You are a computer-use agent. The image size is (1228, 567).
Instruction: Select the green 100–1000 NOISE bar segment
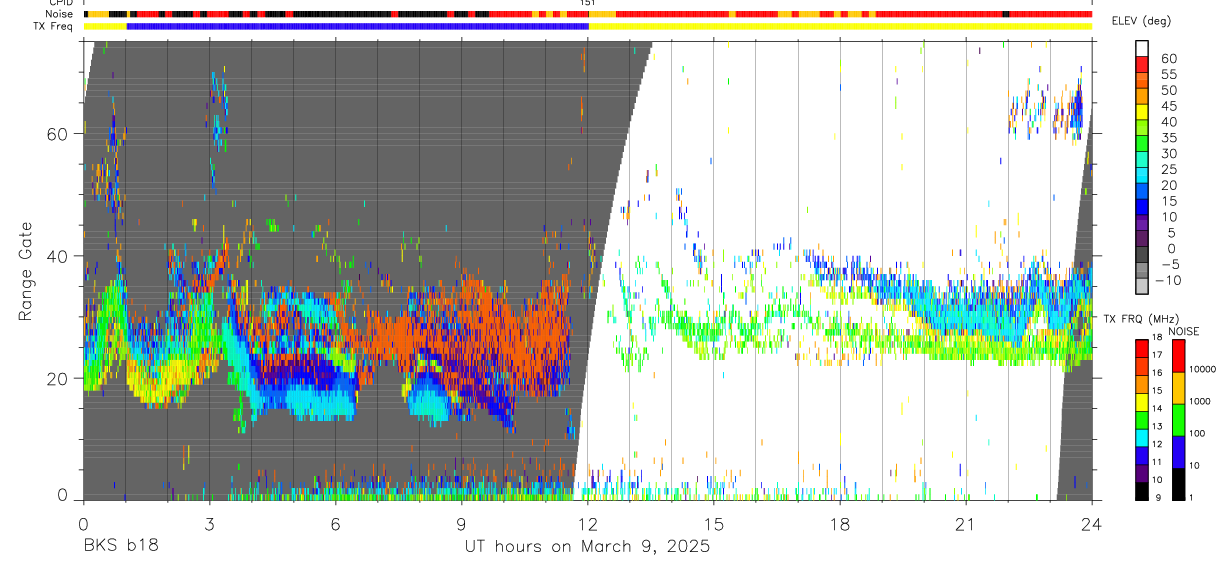point(1177,420)
